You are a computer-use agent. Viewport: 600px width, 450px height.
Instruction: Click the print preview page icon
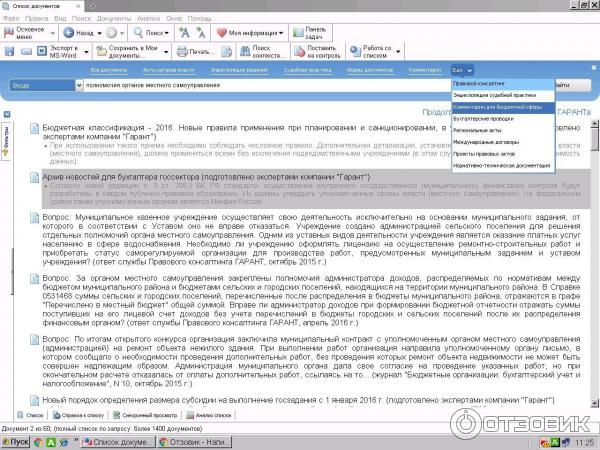pyautogui.click(x=226, y=51)
